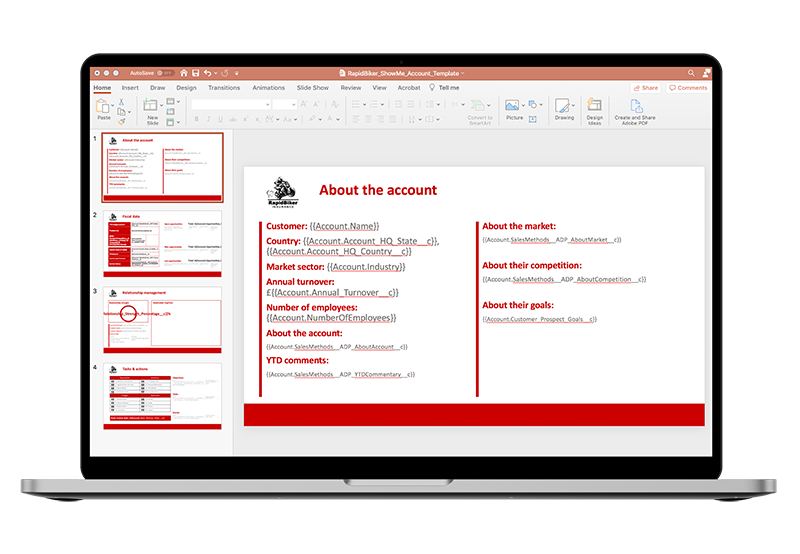This screenshot has height=554, width=800.
Task: Click the Drawing icon
Action: click(562, 106)
